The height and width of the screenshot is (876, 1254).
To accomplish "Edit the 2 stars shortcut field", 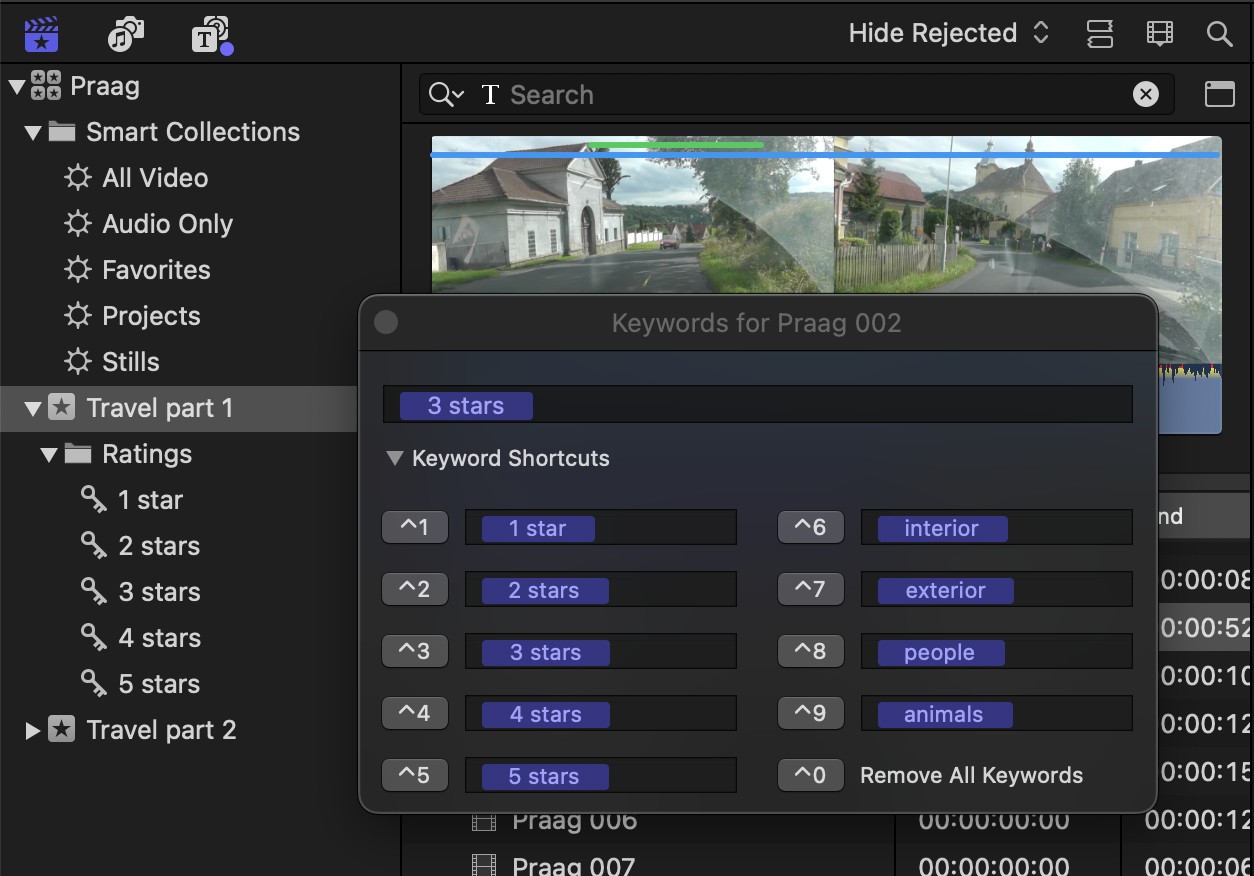I will pyautogui.click(x=601, y=589).
